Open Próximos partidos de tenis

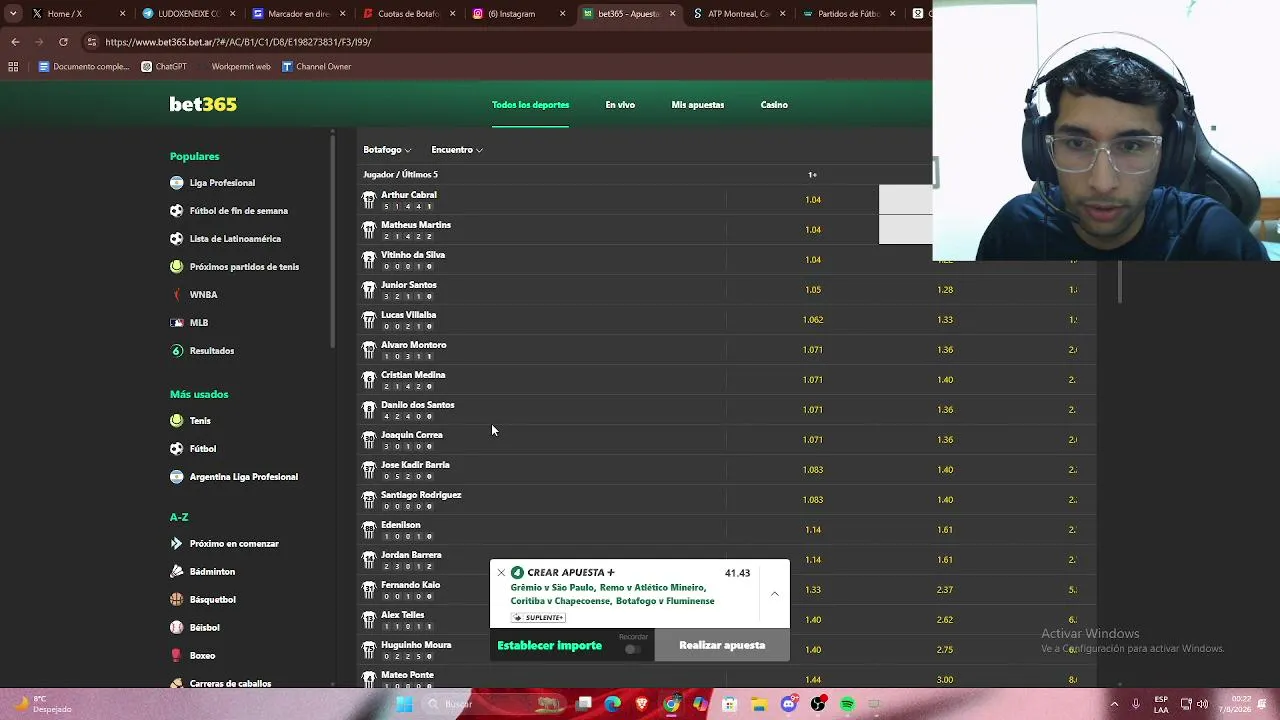[x=244, y=267]
